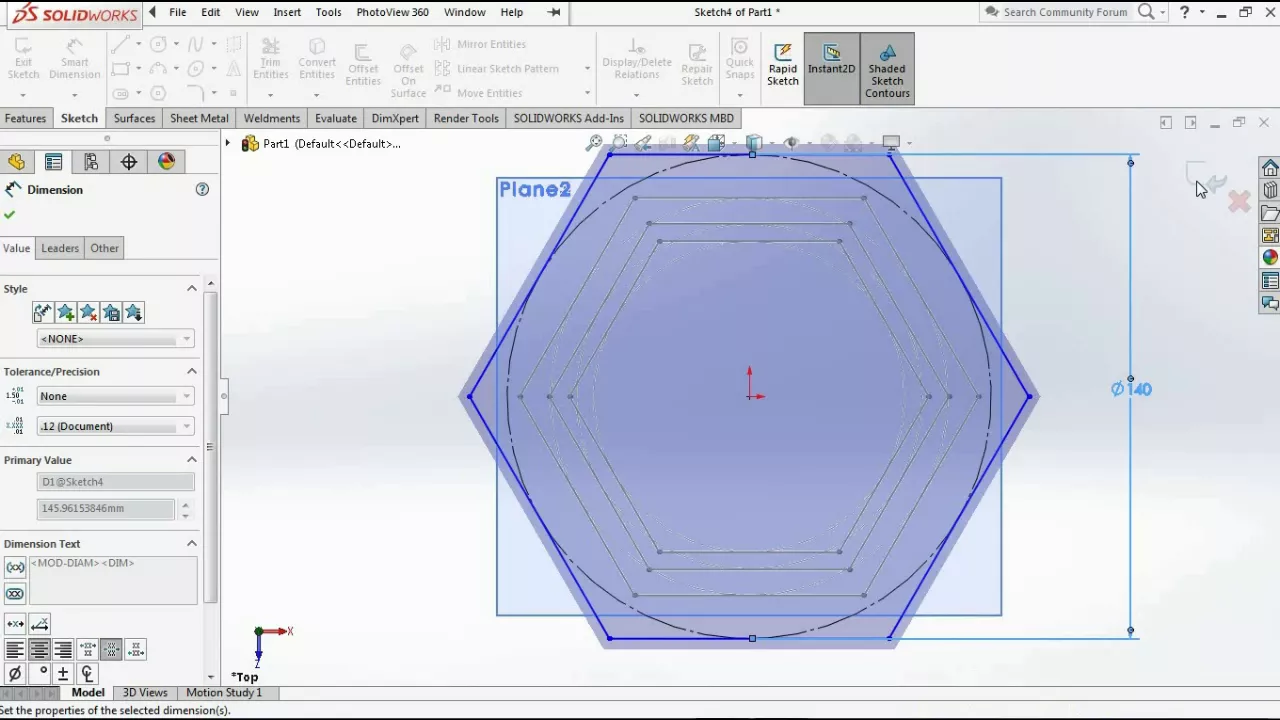Click the Save a Style icon
The image size is (1280, 720).
tap(111, 313)
